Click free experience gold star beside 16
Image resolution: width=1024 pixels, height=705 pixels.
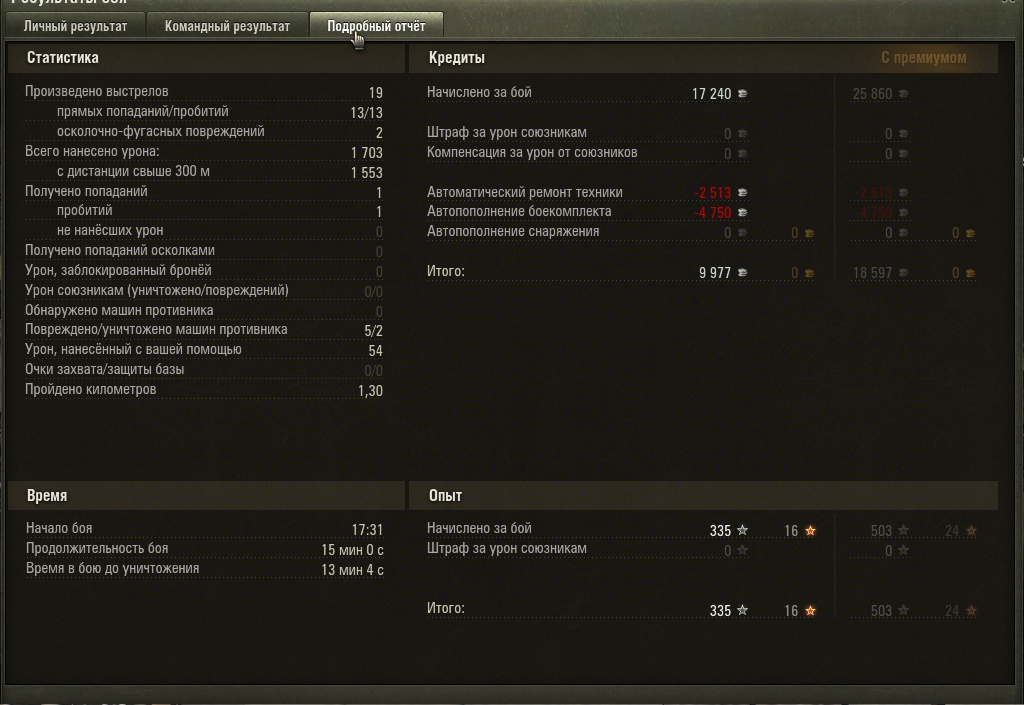tap(810, 531)
